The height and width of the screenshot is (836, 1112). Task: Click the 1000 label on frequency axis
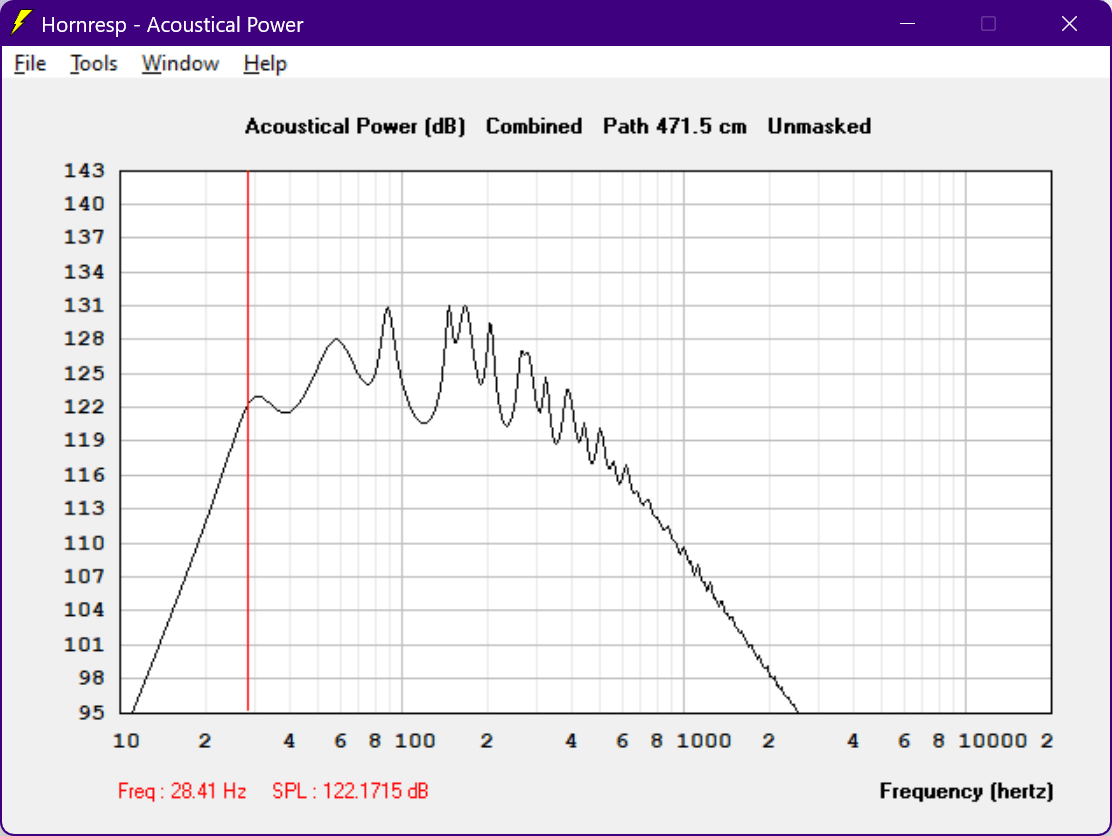704,741
